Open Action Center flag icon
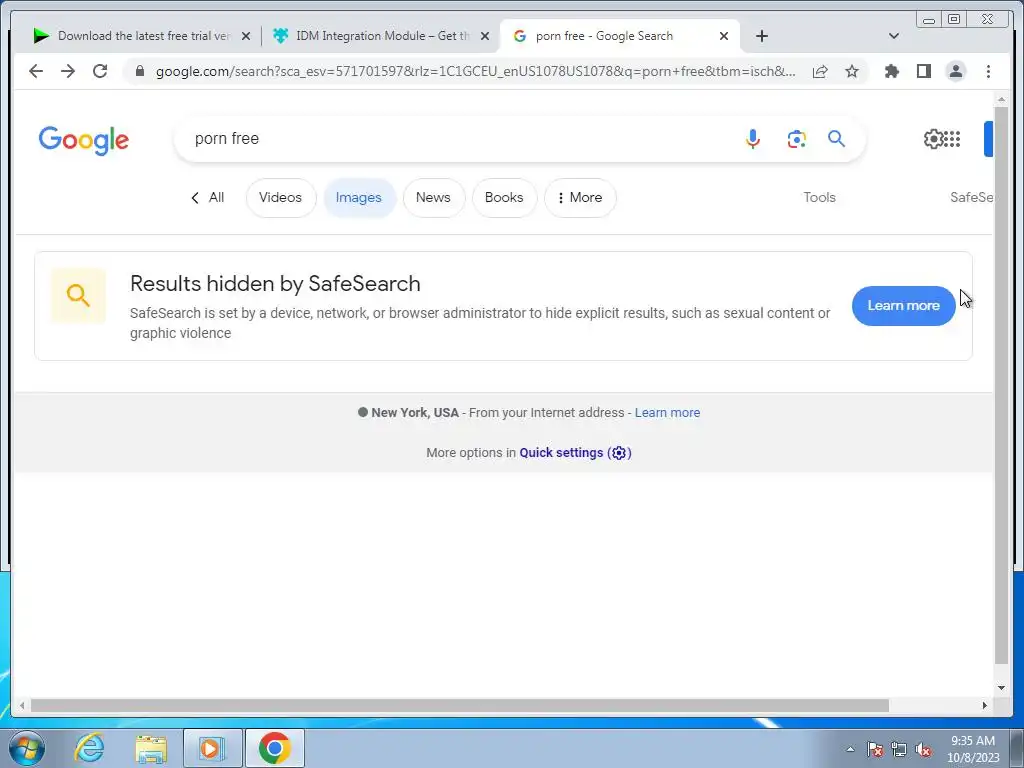This screenshot has width=1024, height=768. pyautogui.click(x=875, y=749)
